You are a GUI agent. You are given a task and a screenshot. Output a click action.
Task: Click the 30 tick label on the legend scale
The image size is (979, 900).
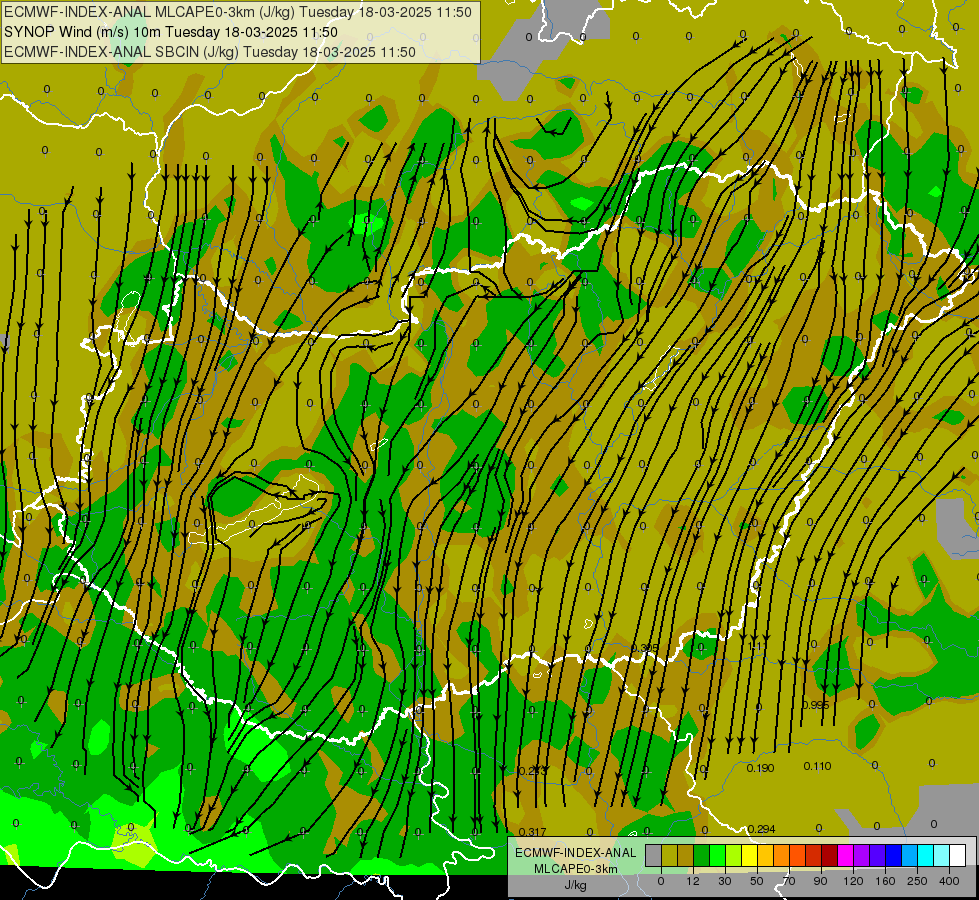(x=725, y=881)
